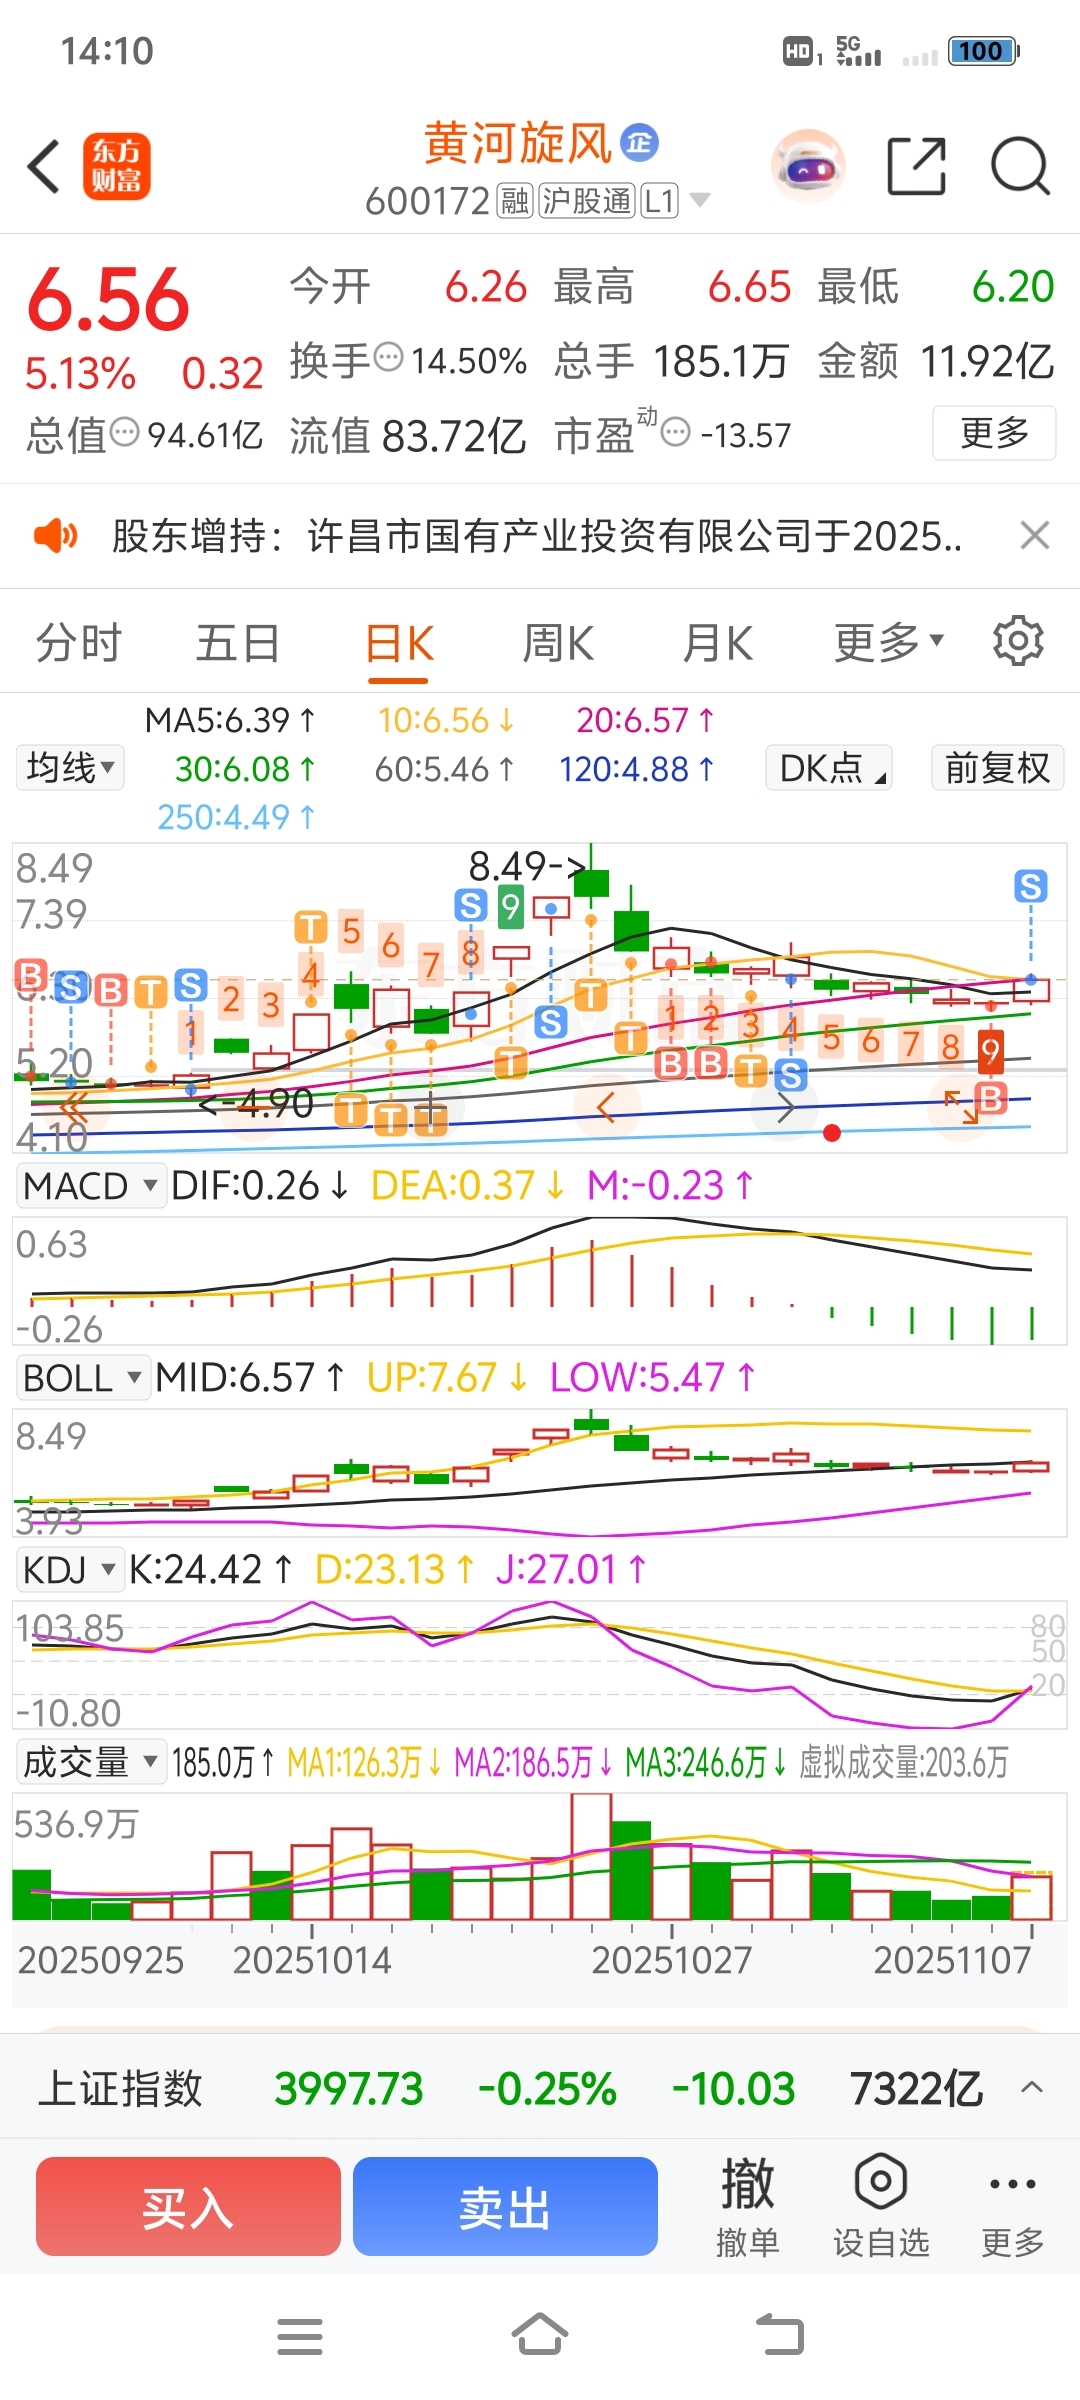The image size is (1080, 2400).
Task: Open the bottom 更多 three-dots menu
Action: pos(1012,2207)
